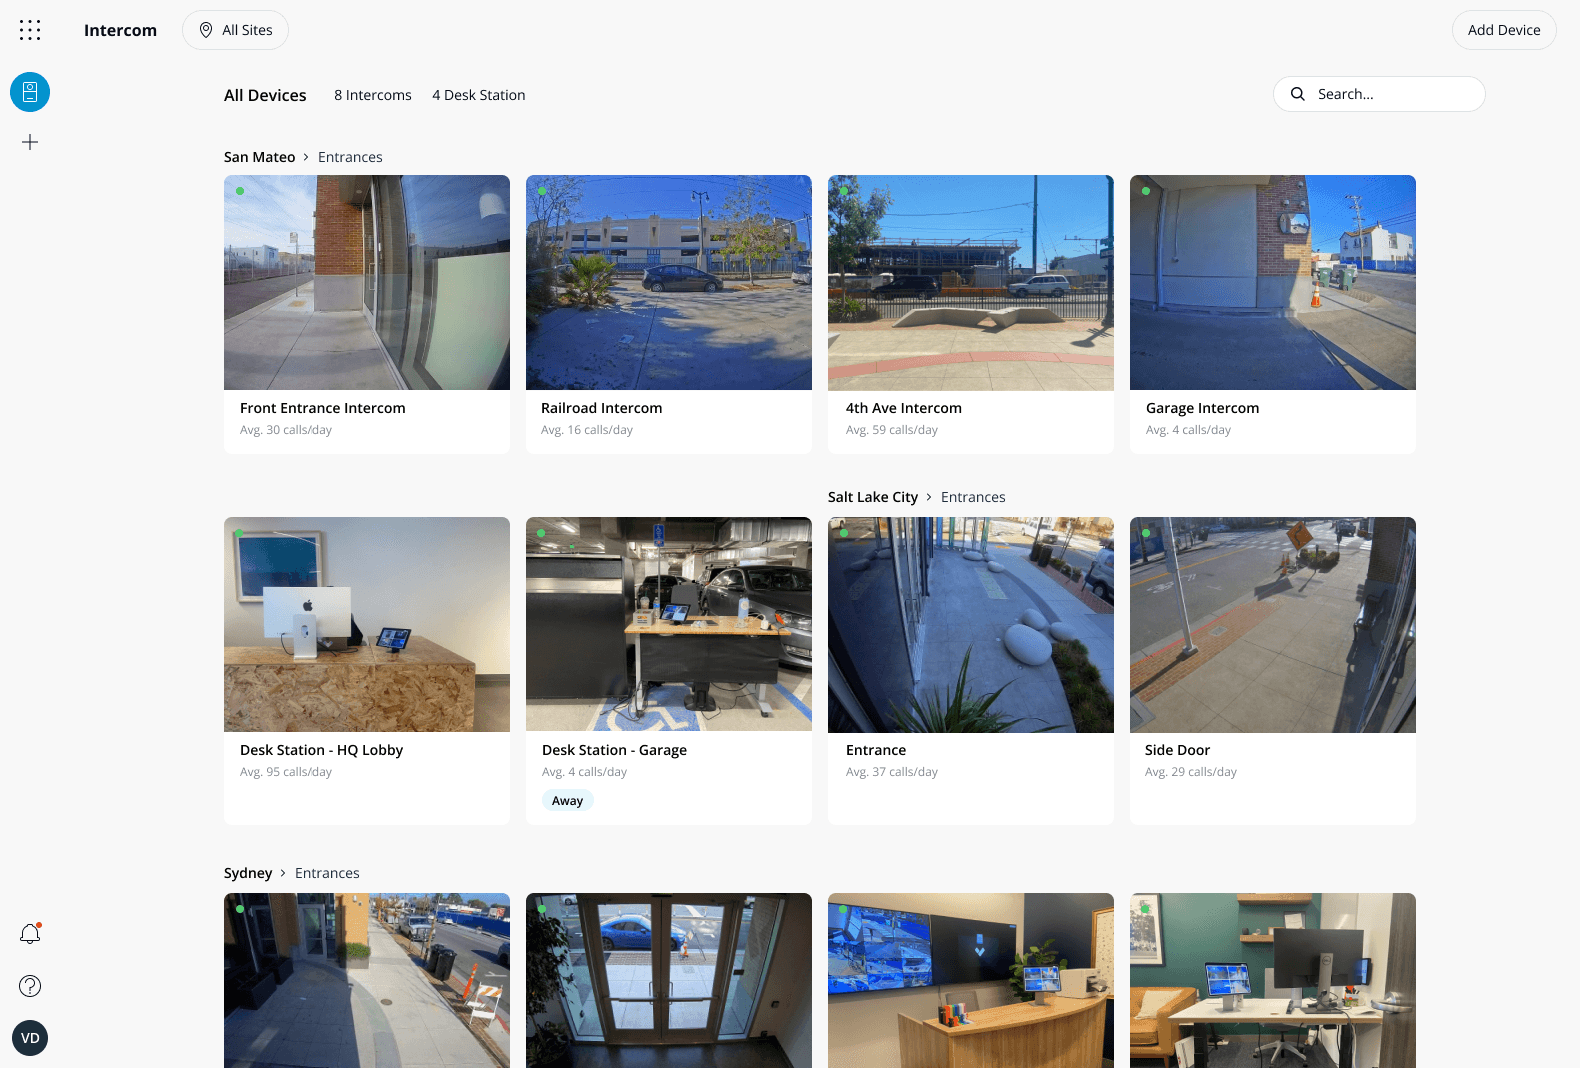Click the Desk Station - Garage title
The width and height of the screenshot is (1580, 1068).
point(615,750)
